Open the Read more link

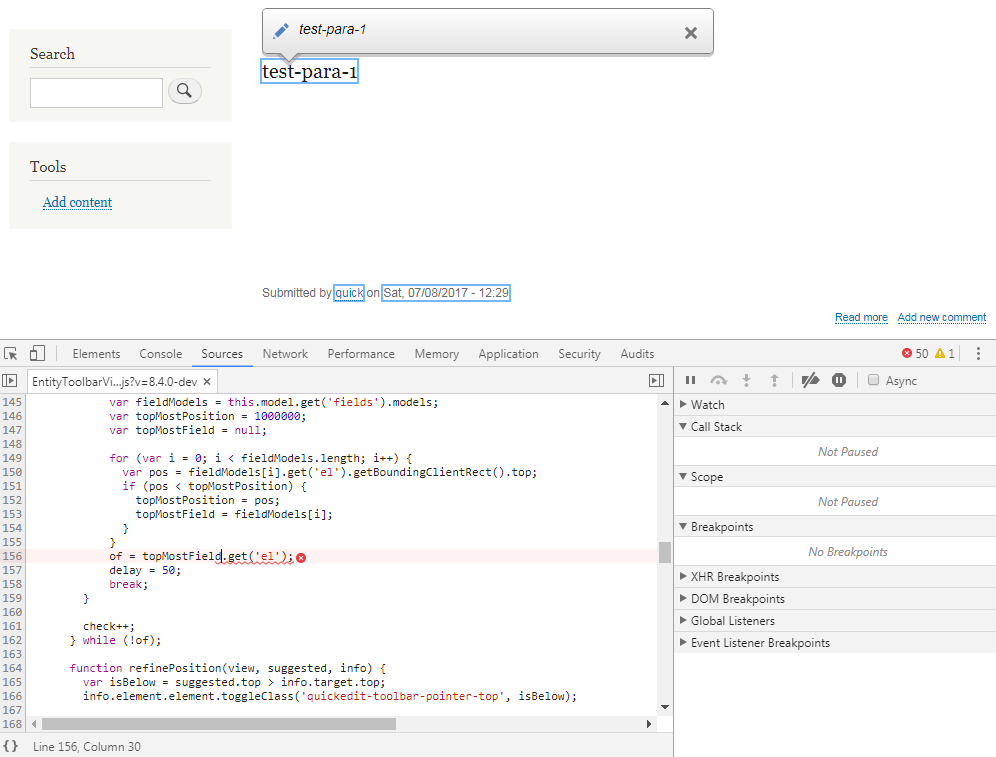click(x=861, y=318)
